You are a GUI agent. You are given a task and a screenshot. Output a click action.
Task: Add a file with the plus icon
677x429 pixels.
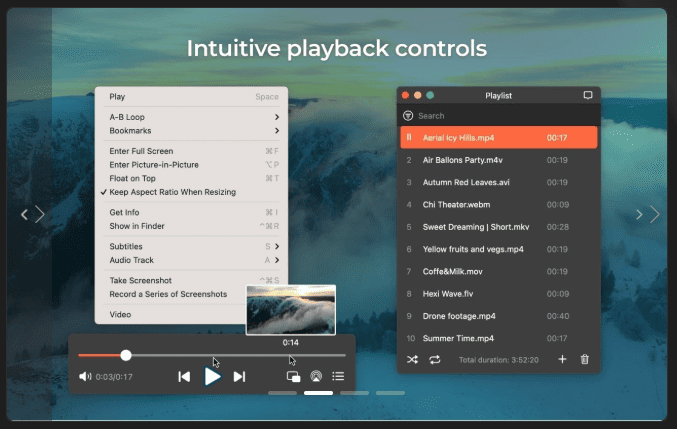click(562, 359)
